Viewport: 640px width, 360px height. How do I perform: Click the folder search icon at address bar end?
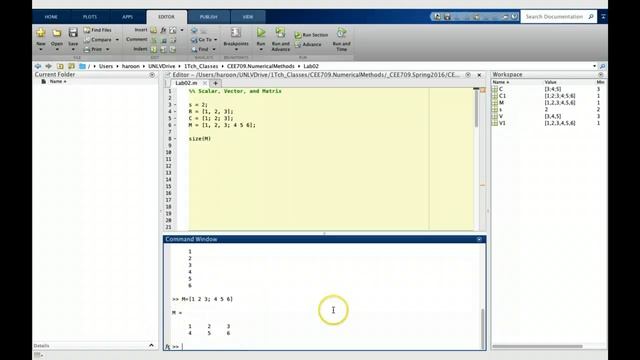602,66
